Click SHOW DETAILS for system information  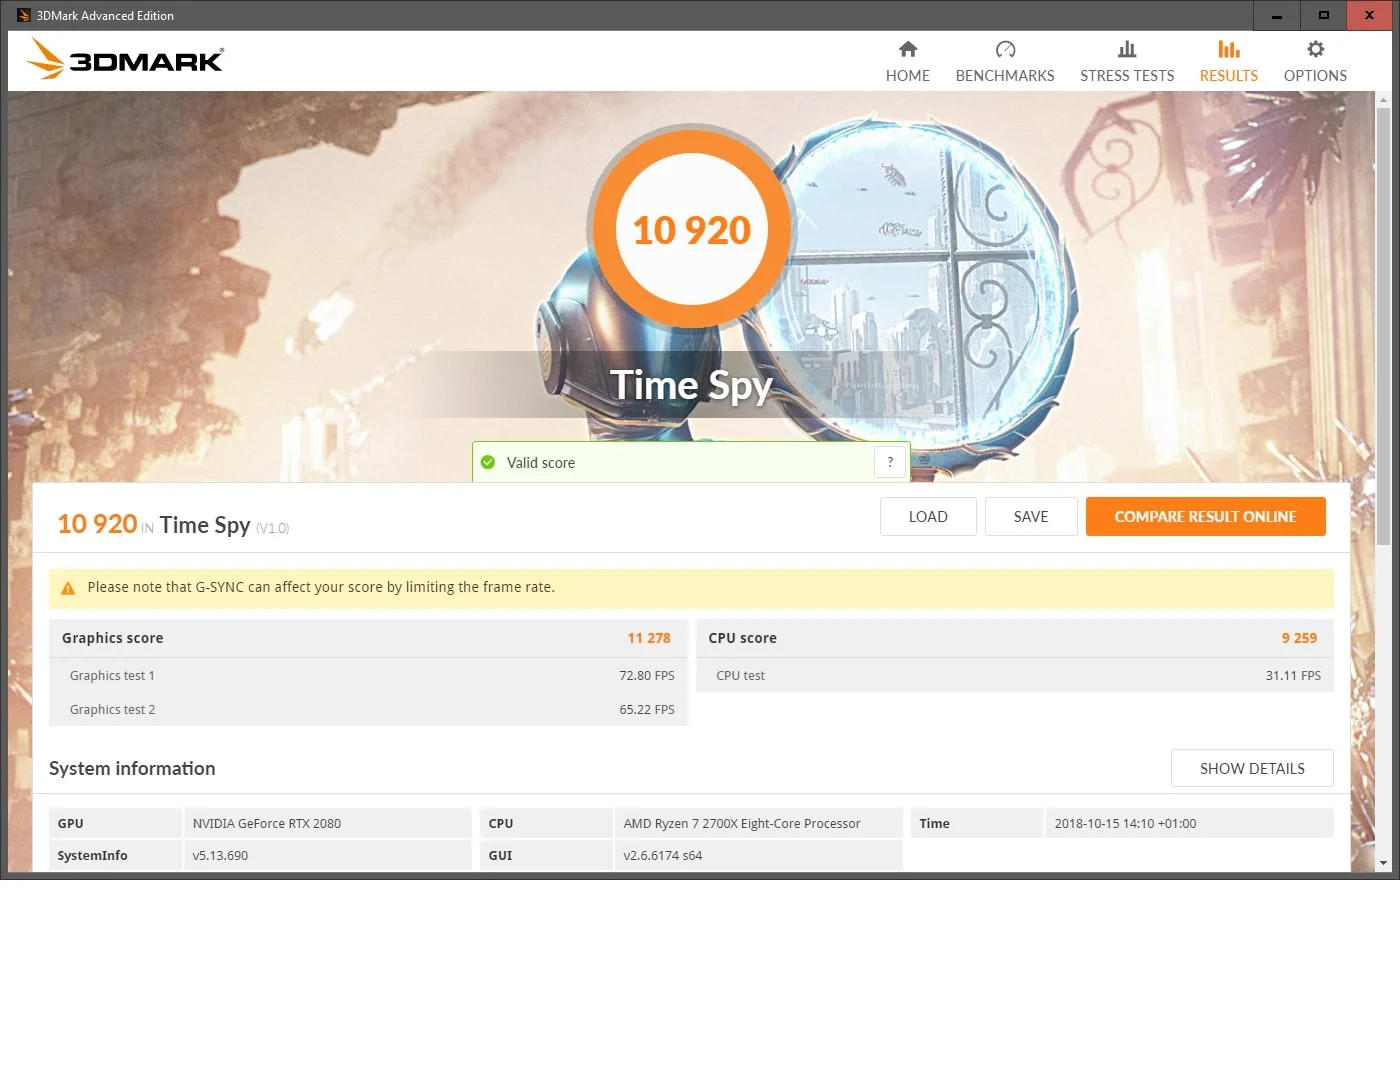pyautogui.click(x=1252, y=768)
